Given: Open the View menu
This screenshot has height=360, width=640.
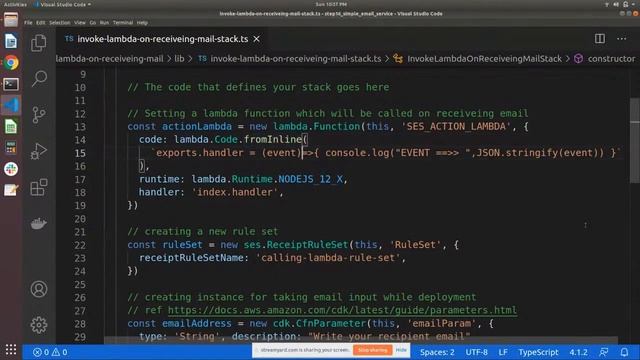Looking at the screenshot, I should [x=80, y=23].
